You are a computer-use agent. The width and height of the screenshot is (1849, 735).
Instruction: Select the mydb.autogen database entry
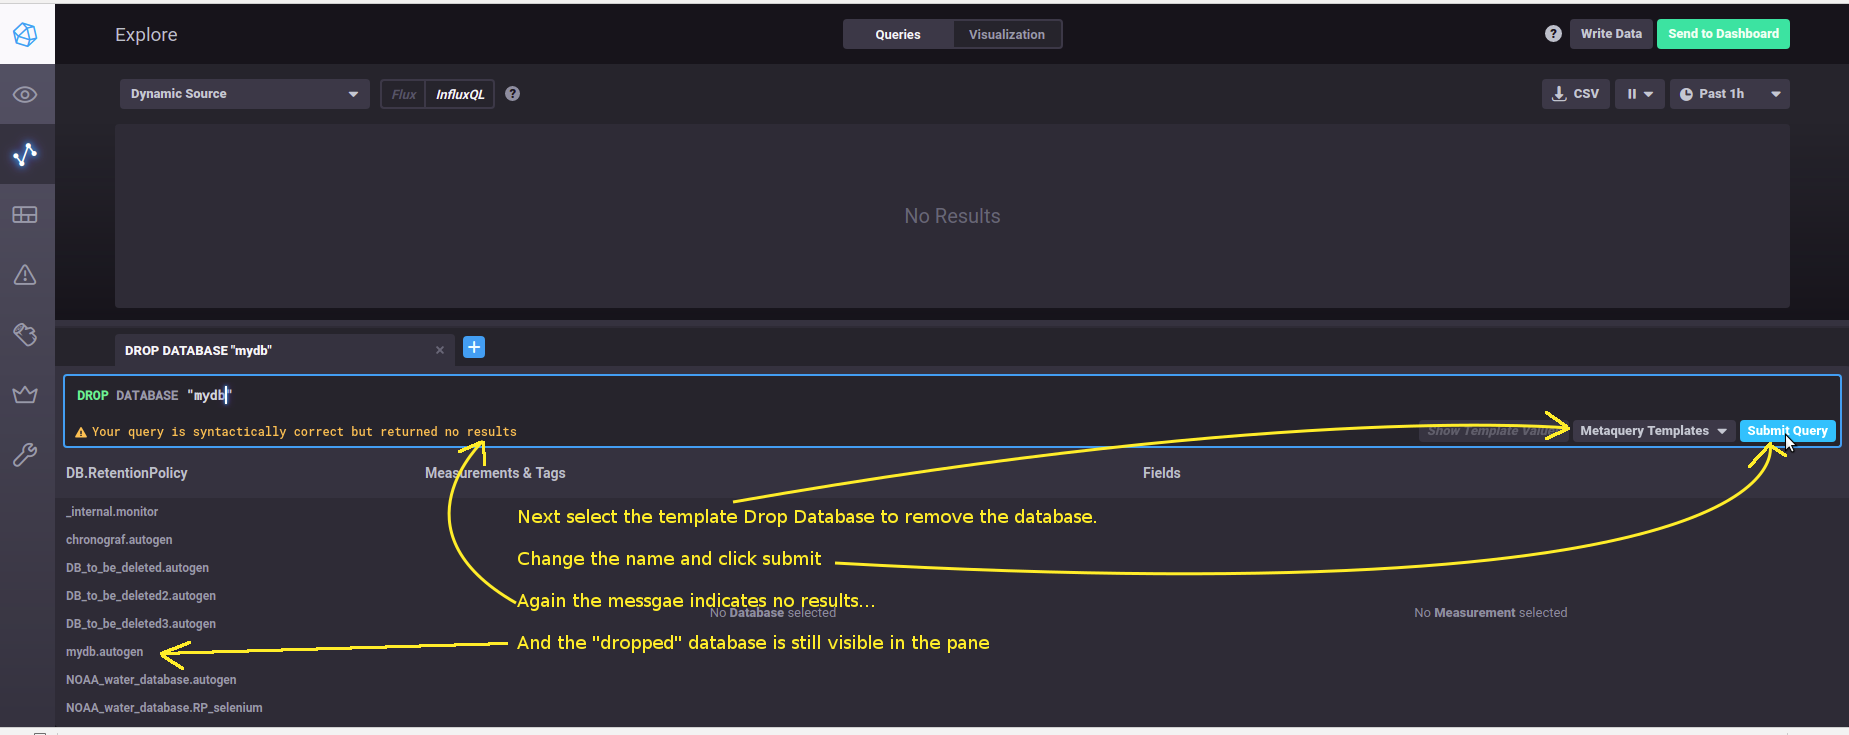pyautogui.click(x=104, y=651)
